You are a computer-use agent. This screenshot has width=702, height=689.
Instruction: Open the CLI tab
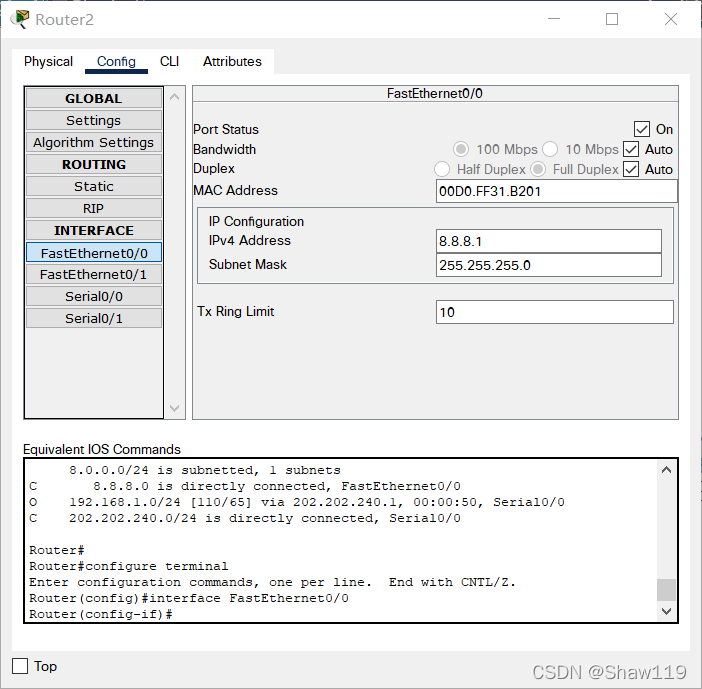(169, 61)
